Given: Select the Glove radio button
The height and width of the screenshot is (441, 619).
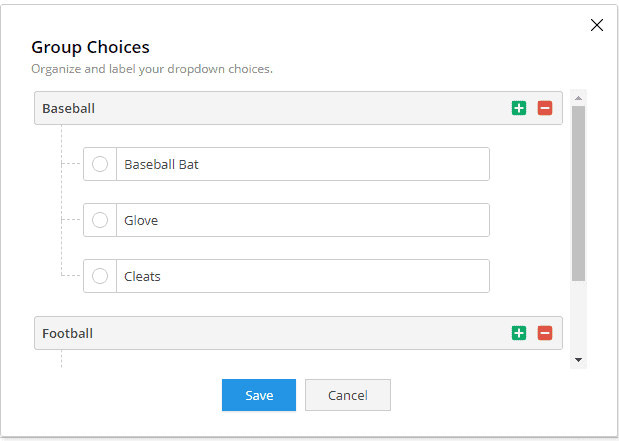Looking at the screenshot, I should 100,220.
